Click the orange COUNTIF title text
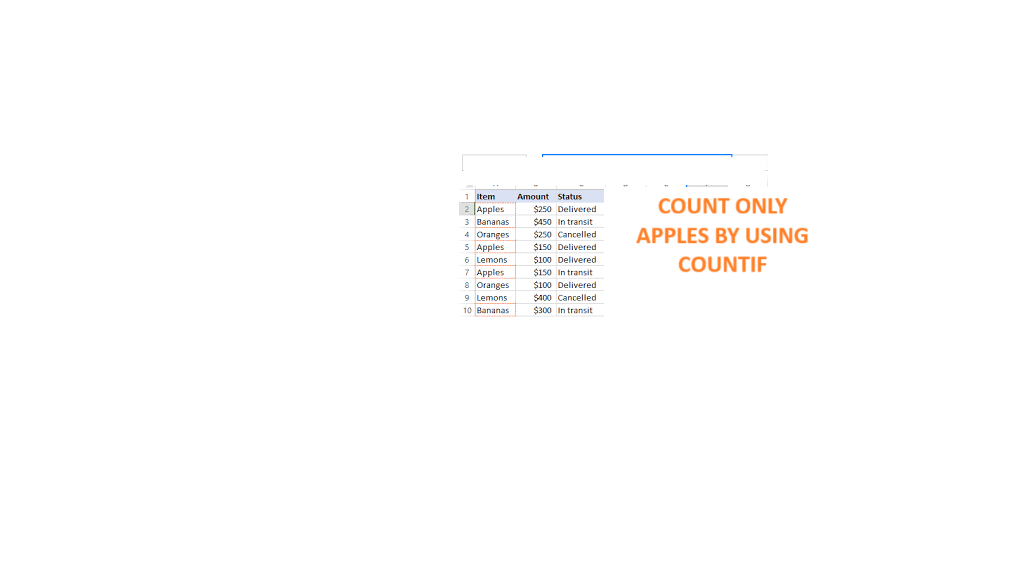Image resolution: width=1016 pixels, height=569 pixels. (722, 235)
